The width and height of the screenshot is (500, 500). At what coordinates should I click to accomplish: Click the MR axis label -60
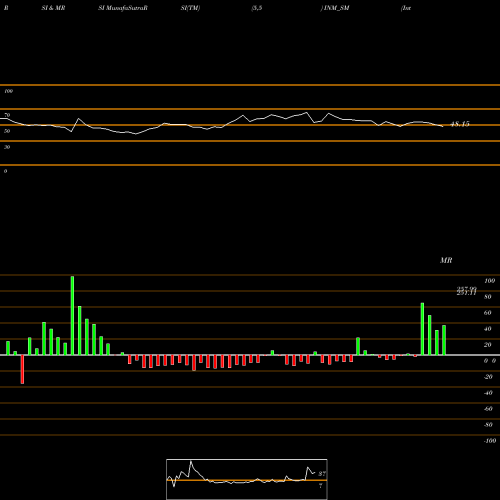[x=488, y=409]
